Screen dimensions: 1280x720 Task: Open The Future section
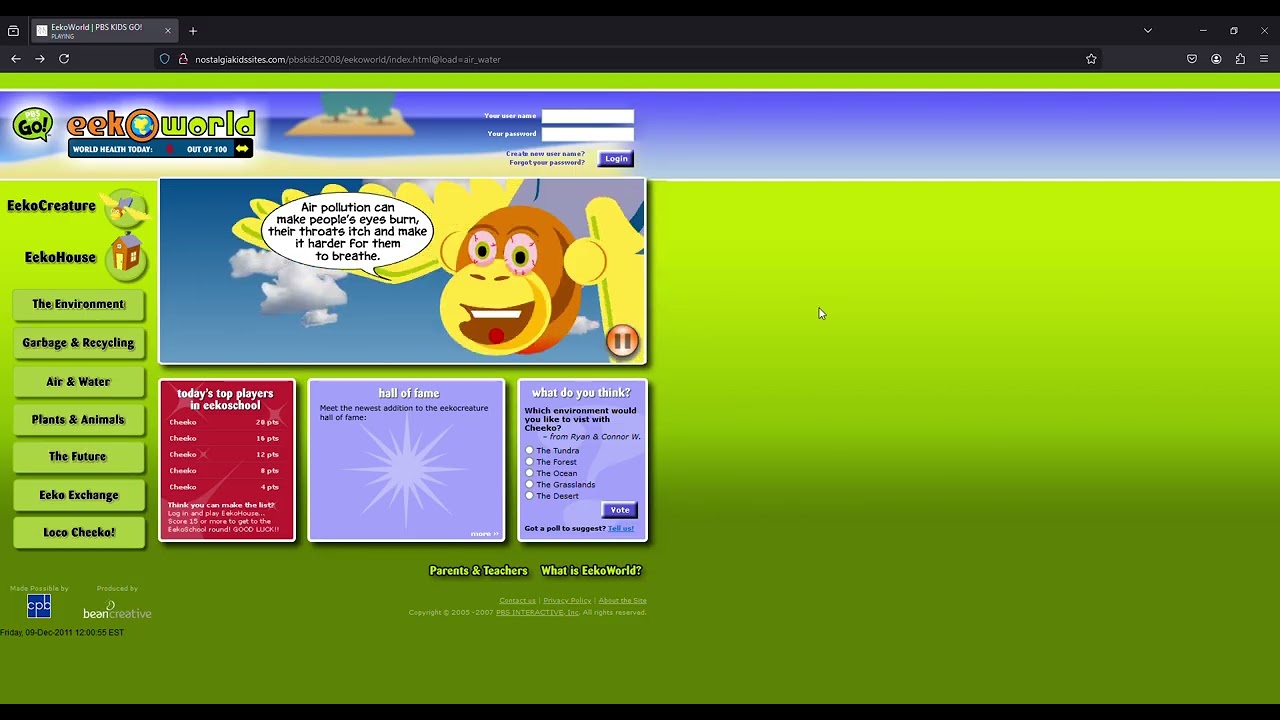coord(79,457)
